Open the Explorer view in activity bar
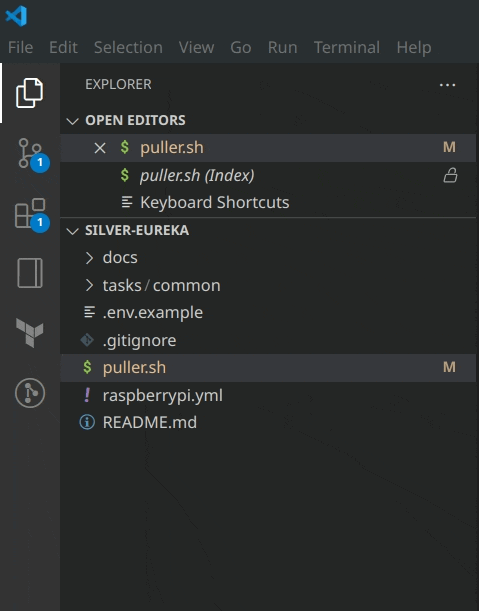Image resolution: width=479 pixels, height=611 pixels. [x=30, y=93]
